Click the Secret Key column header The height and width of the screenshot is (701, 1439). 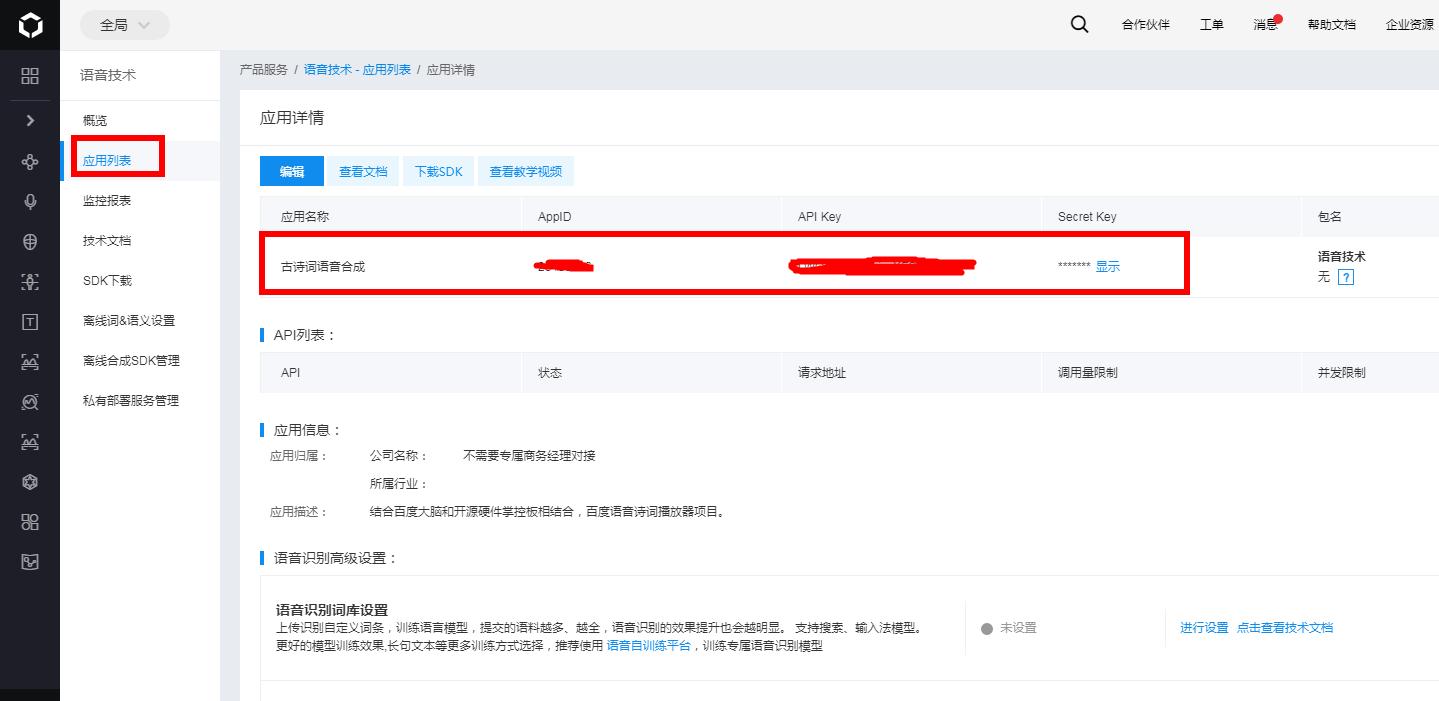(1087, 217)
